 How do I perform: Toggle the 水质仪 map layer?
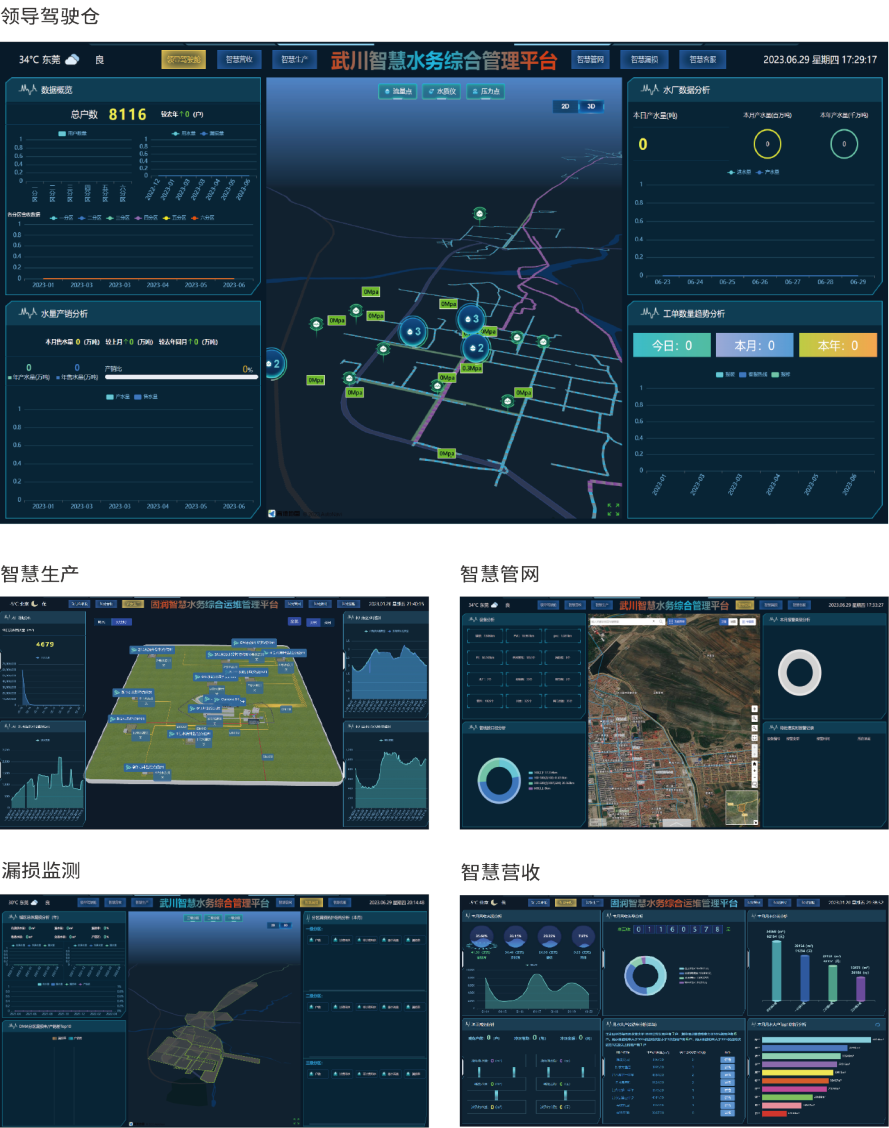pos(442,91)
